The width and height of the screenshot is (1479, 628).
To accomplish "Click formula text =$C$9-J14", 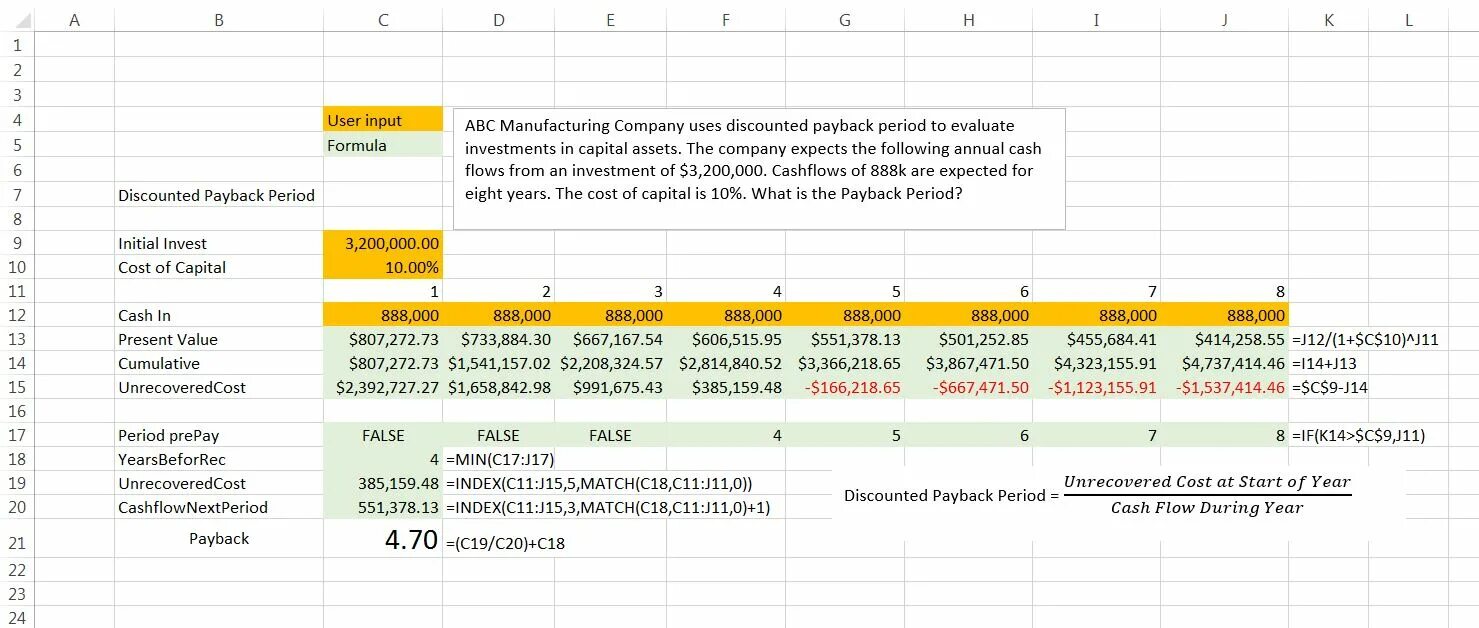I will [1330, 387].
